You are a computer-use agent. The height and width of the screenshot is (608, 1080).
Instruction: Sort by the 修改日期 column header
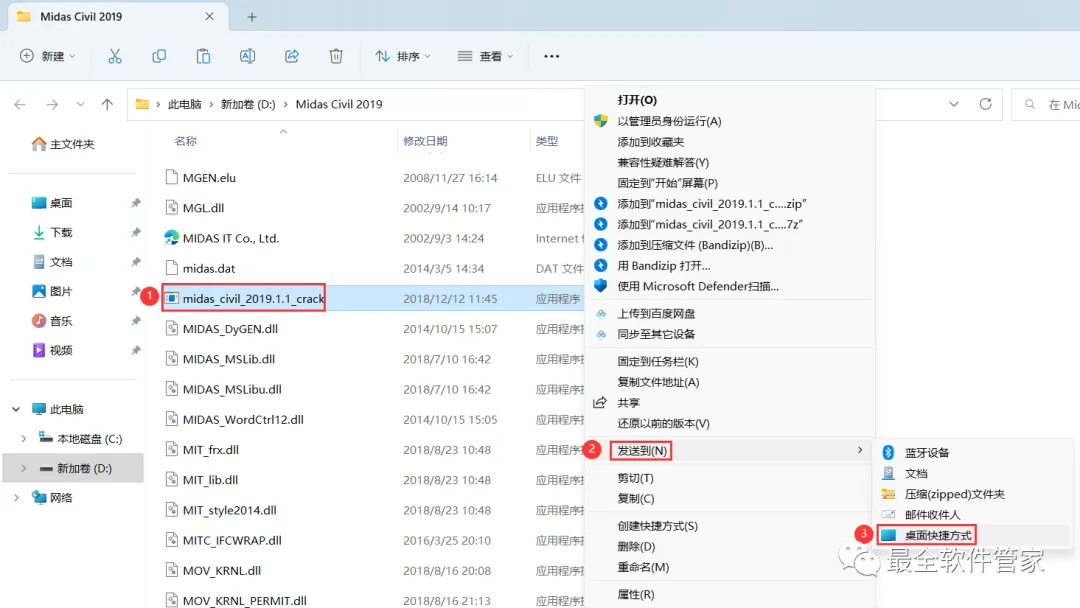click(425, 141)
